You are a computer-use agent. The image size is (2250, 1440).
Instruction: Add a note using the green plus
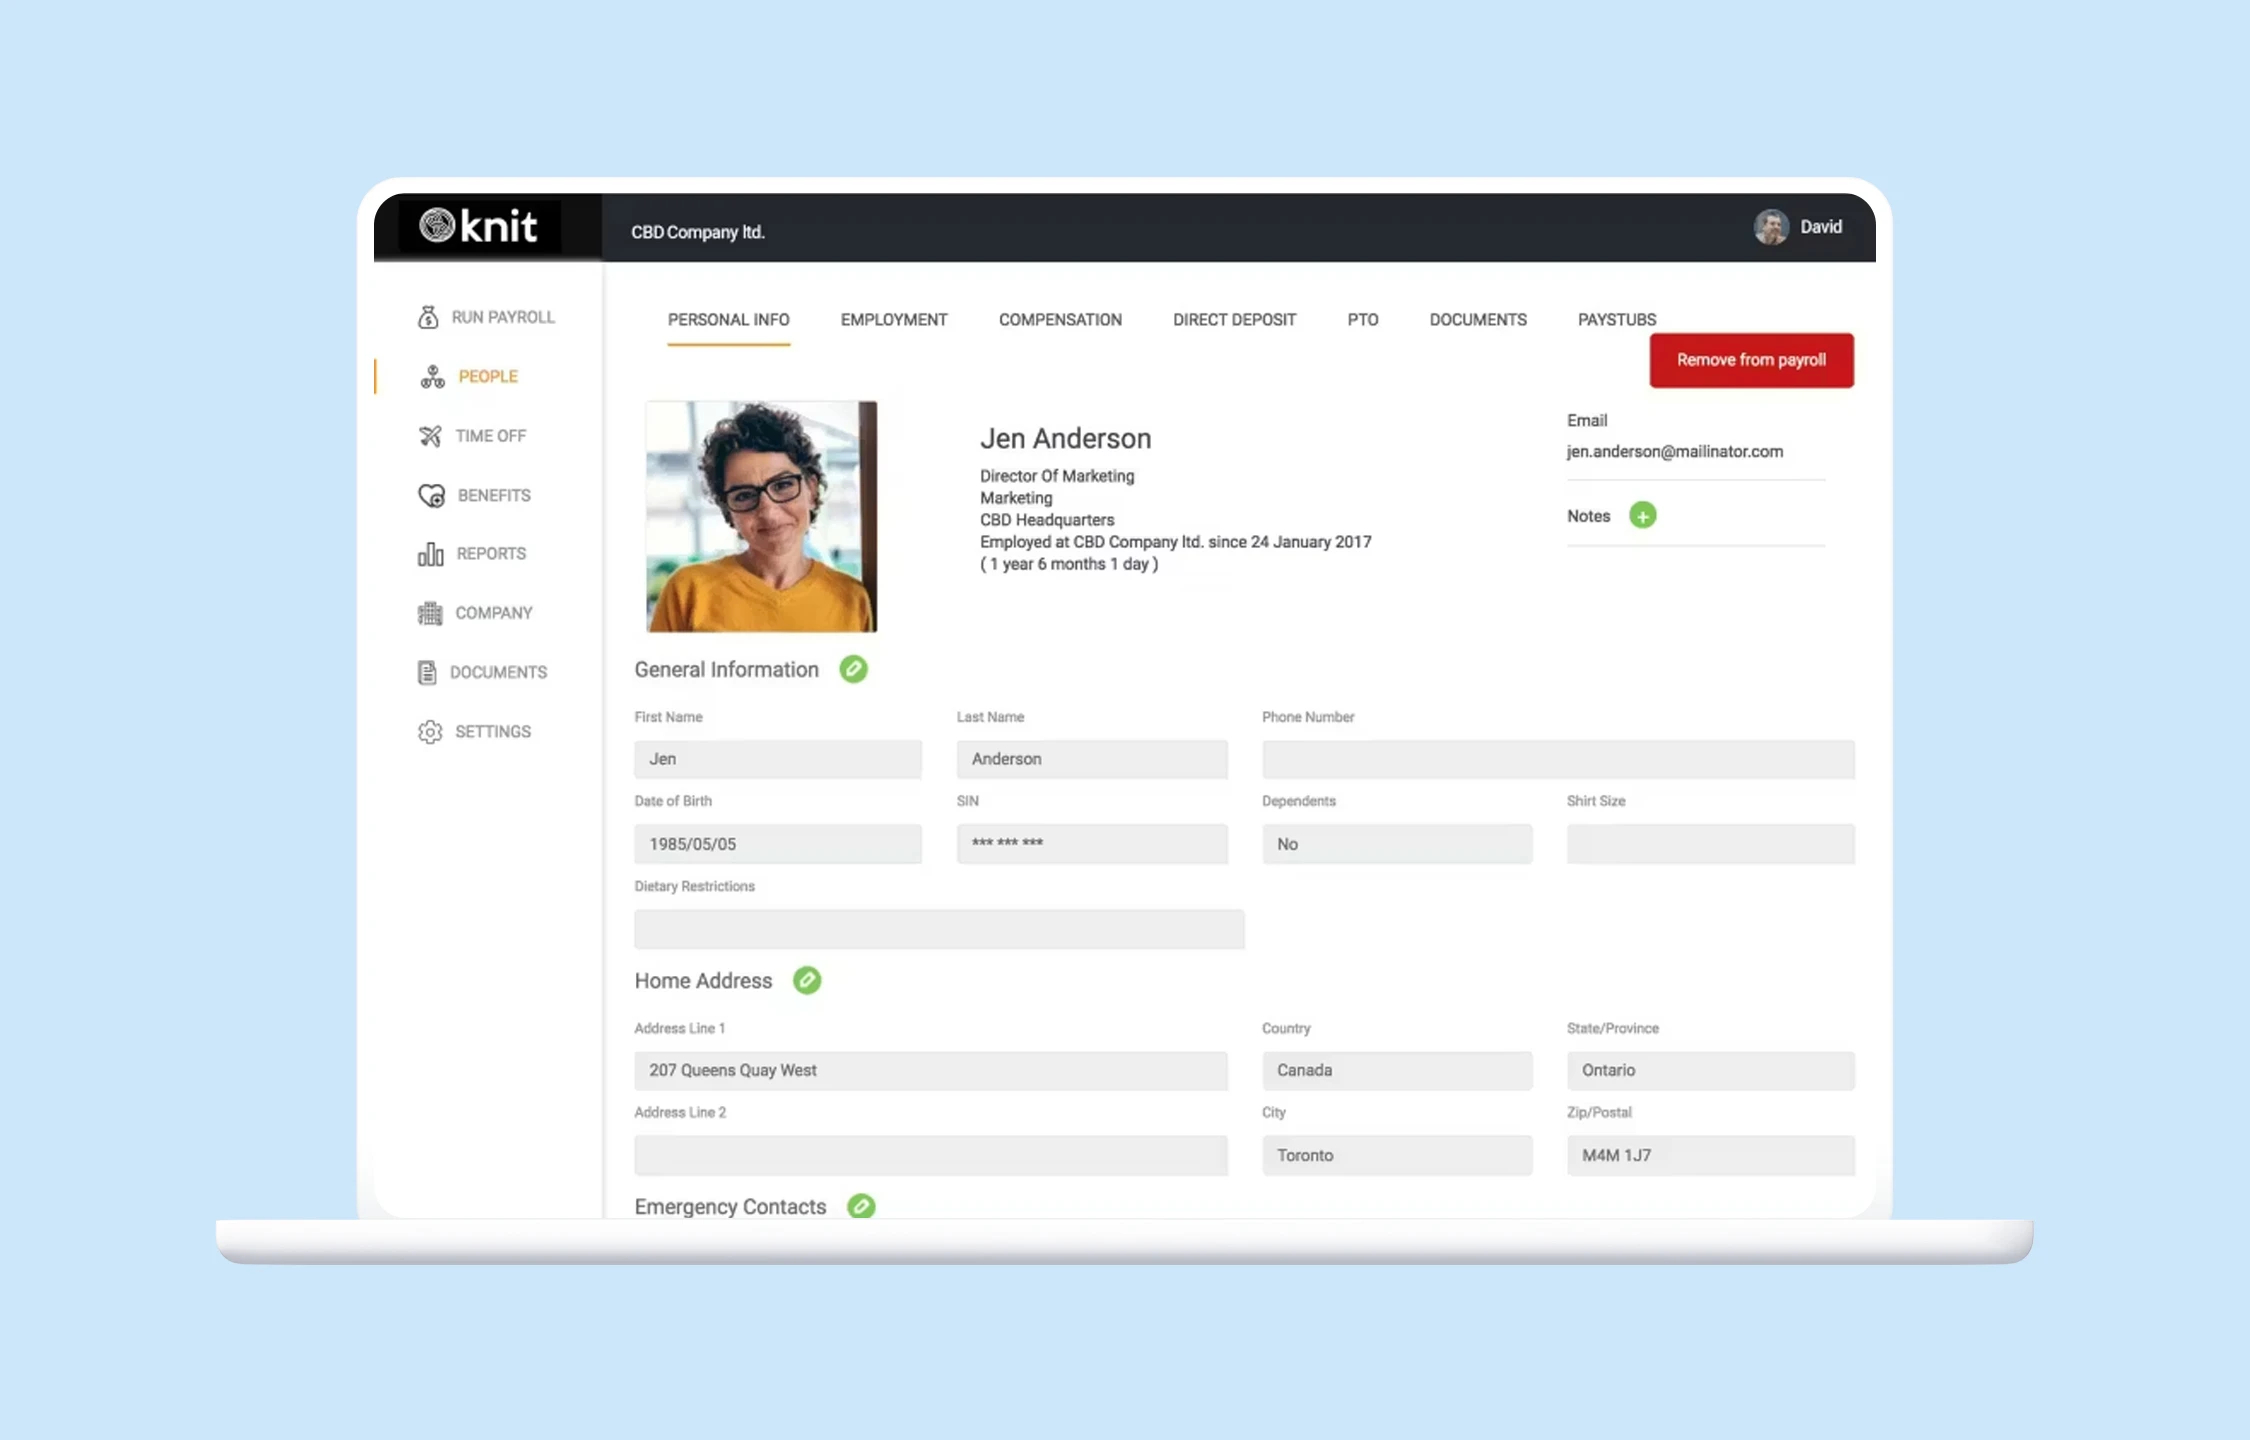click(x=1644, y=515)
